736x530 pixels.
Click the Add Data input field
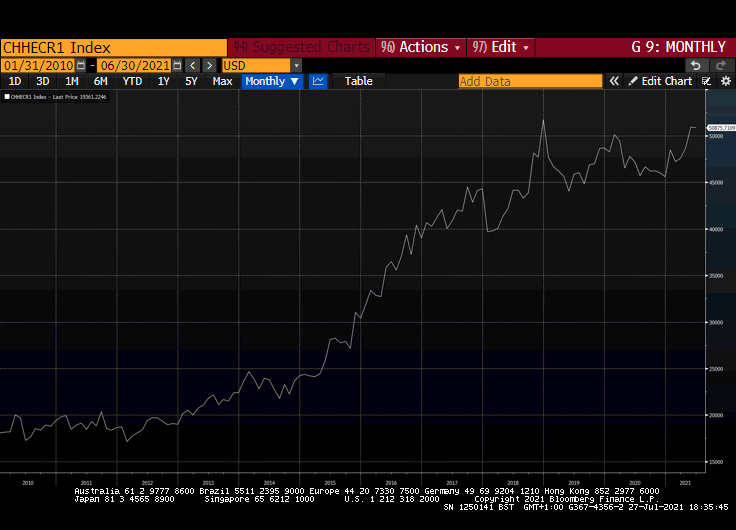click(530, 81)
